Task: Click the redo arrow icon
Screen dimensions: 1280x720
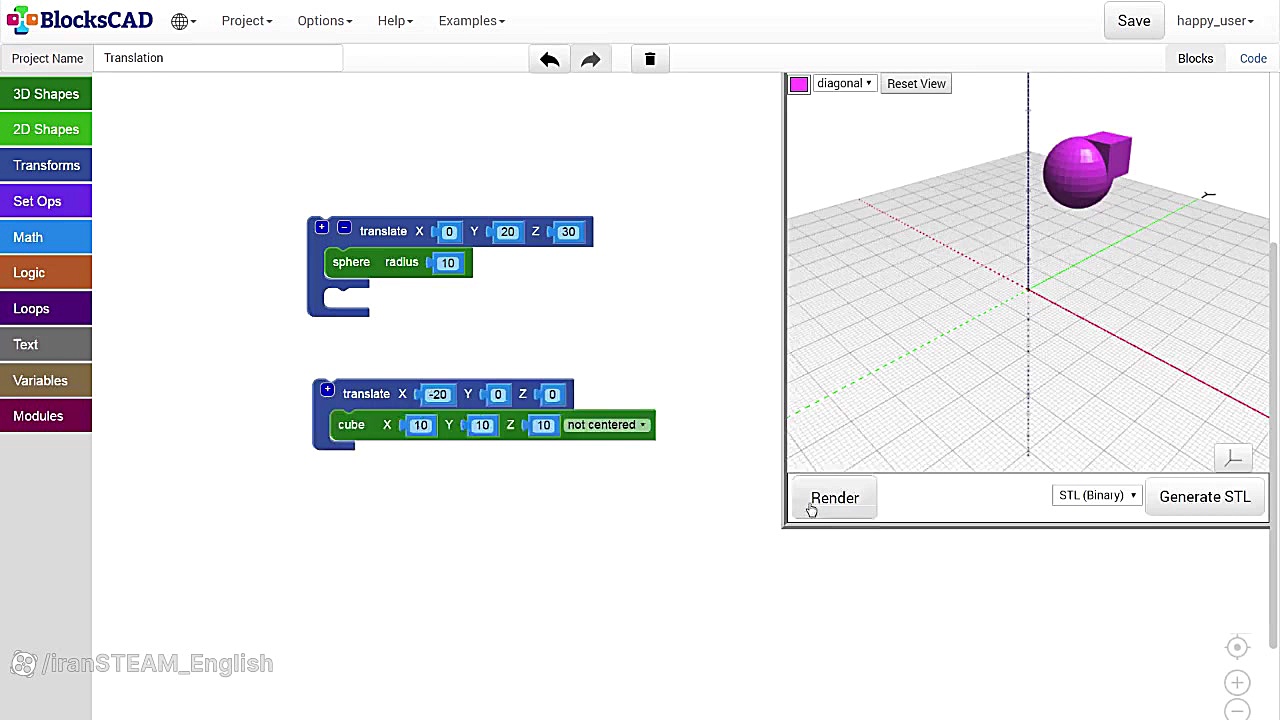Action: pyautogui.click(x=590, y=59)
